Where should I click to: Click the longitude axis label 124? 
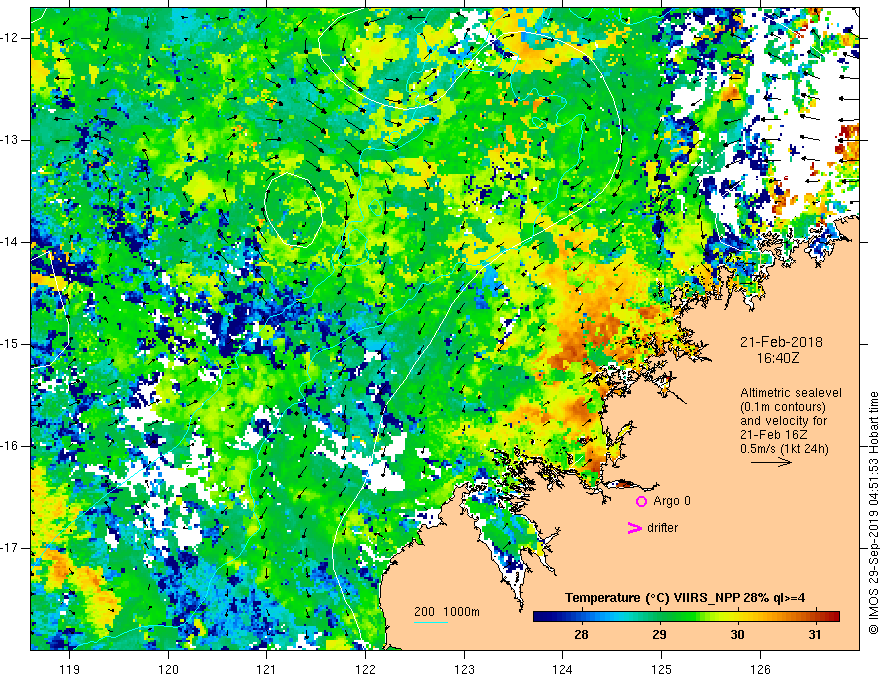pyautogui.click(x=562, y=669)
